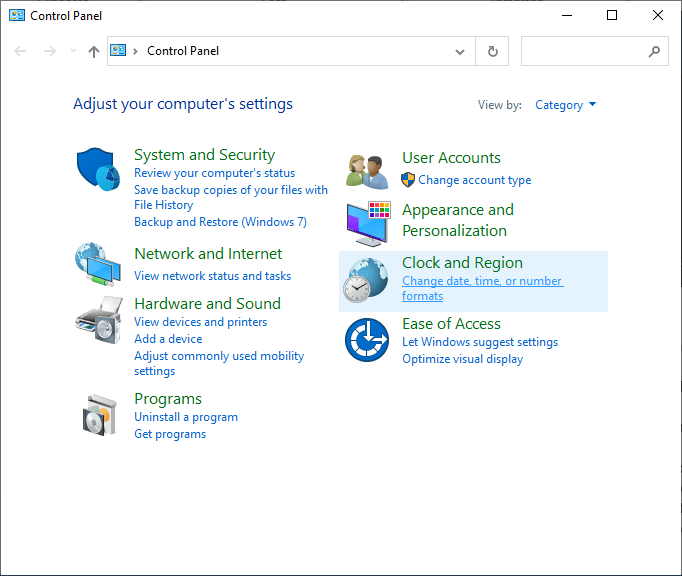Go up one level with up arrow

[x=94, y=51]
